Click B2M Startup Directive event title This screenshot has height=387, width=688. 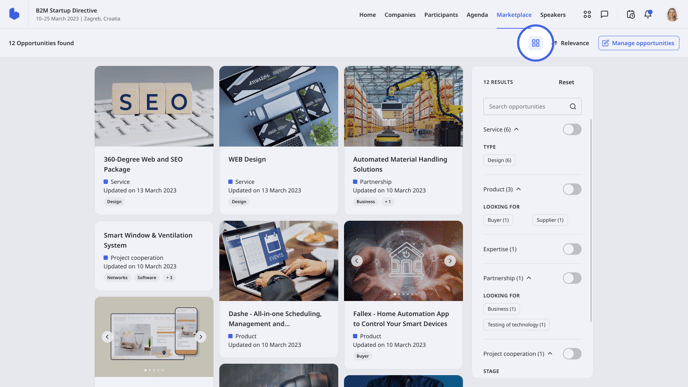66,11
